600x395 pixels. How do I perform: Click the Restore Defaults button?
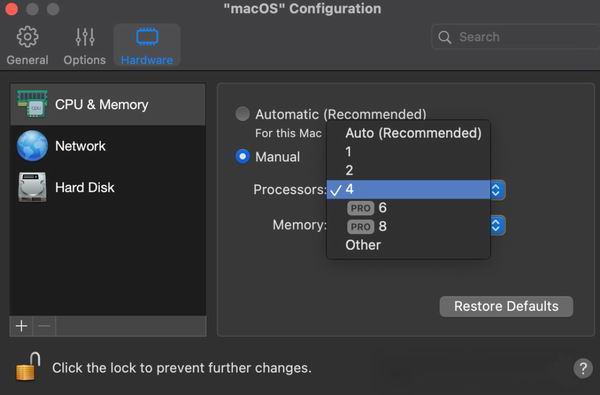506,306
